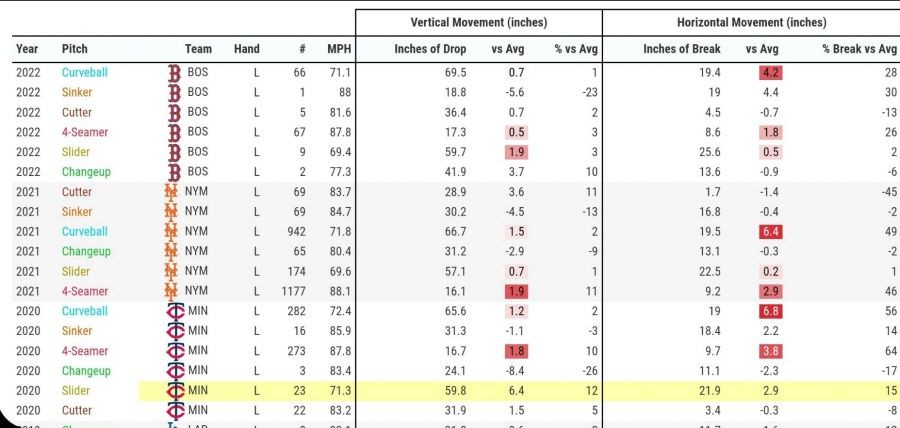Open the 2022 Curveball pitch link
900x428 pixels.
(x=84, y=73)
